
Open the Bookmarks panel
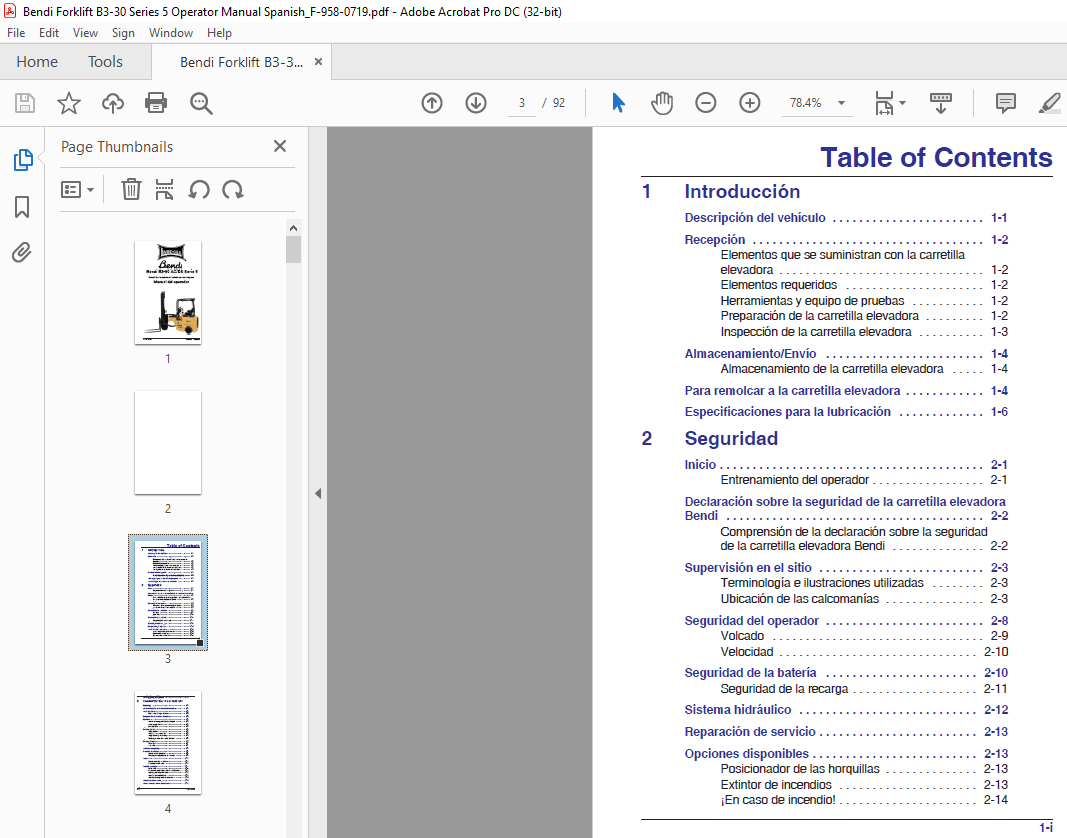tap(22, 207)
